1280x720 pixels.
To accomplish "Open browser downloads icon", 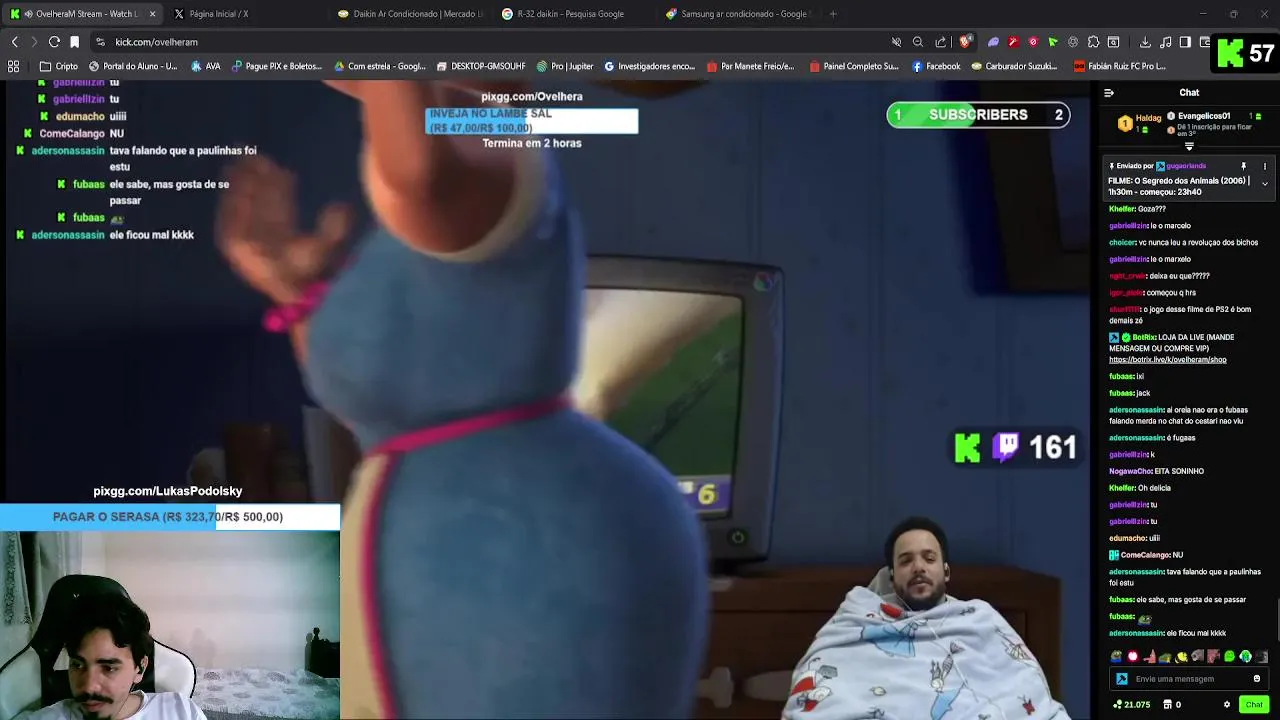I will pos(1144,42).
